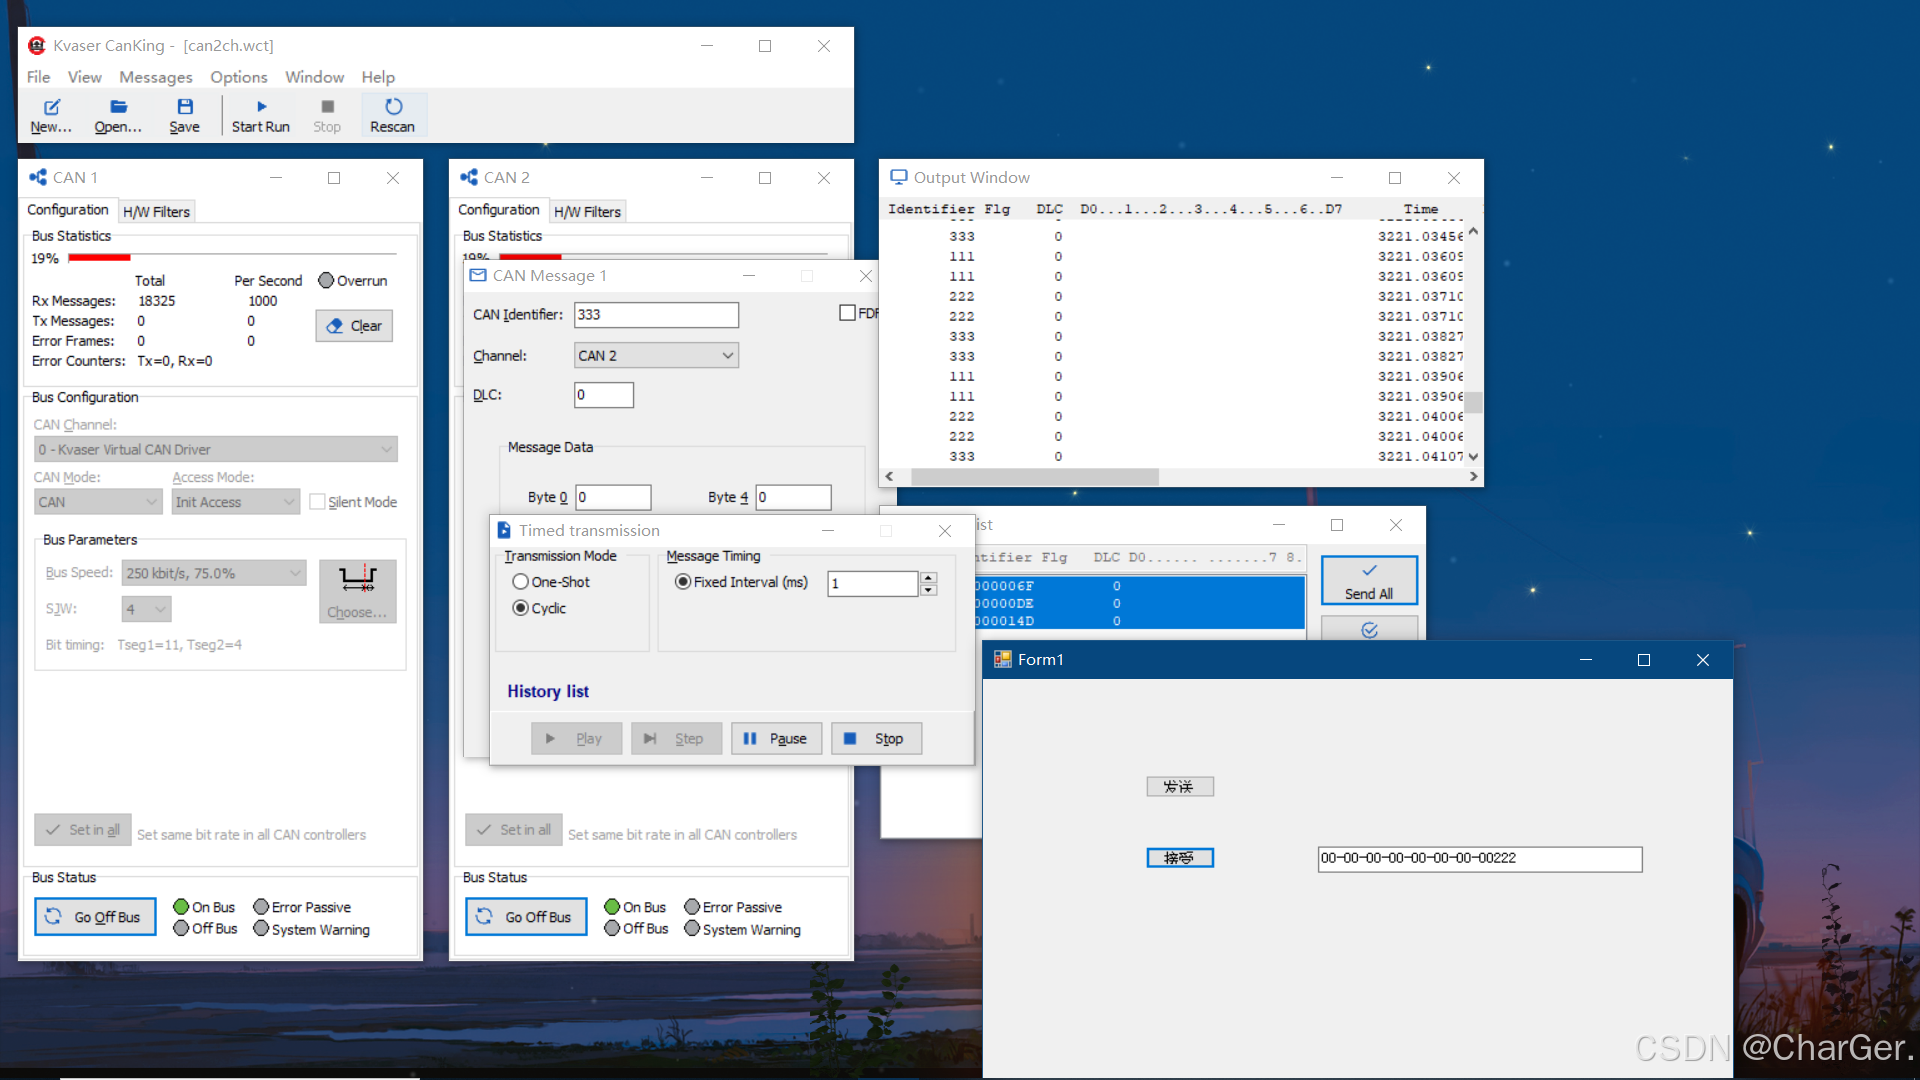This screenshot has height=1080, width=1920.
Task: Click Step in Timed transmission
Action: click(x=676, y=738)
